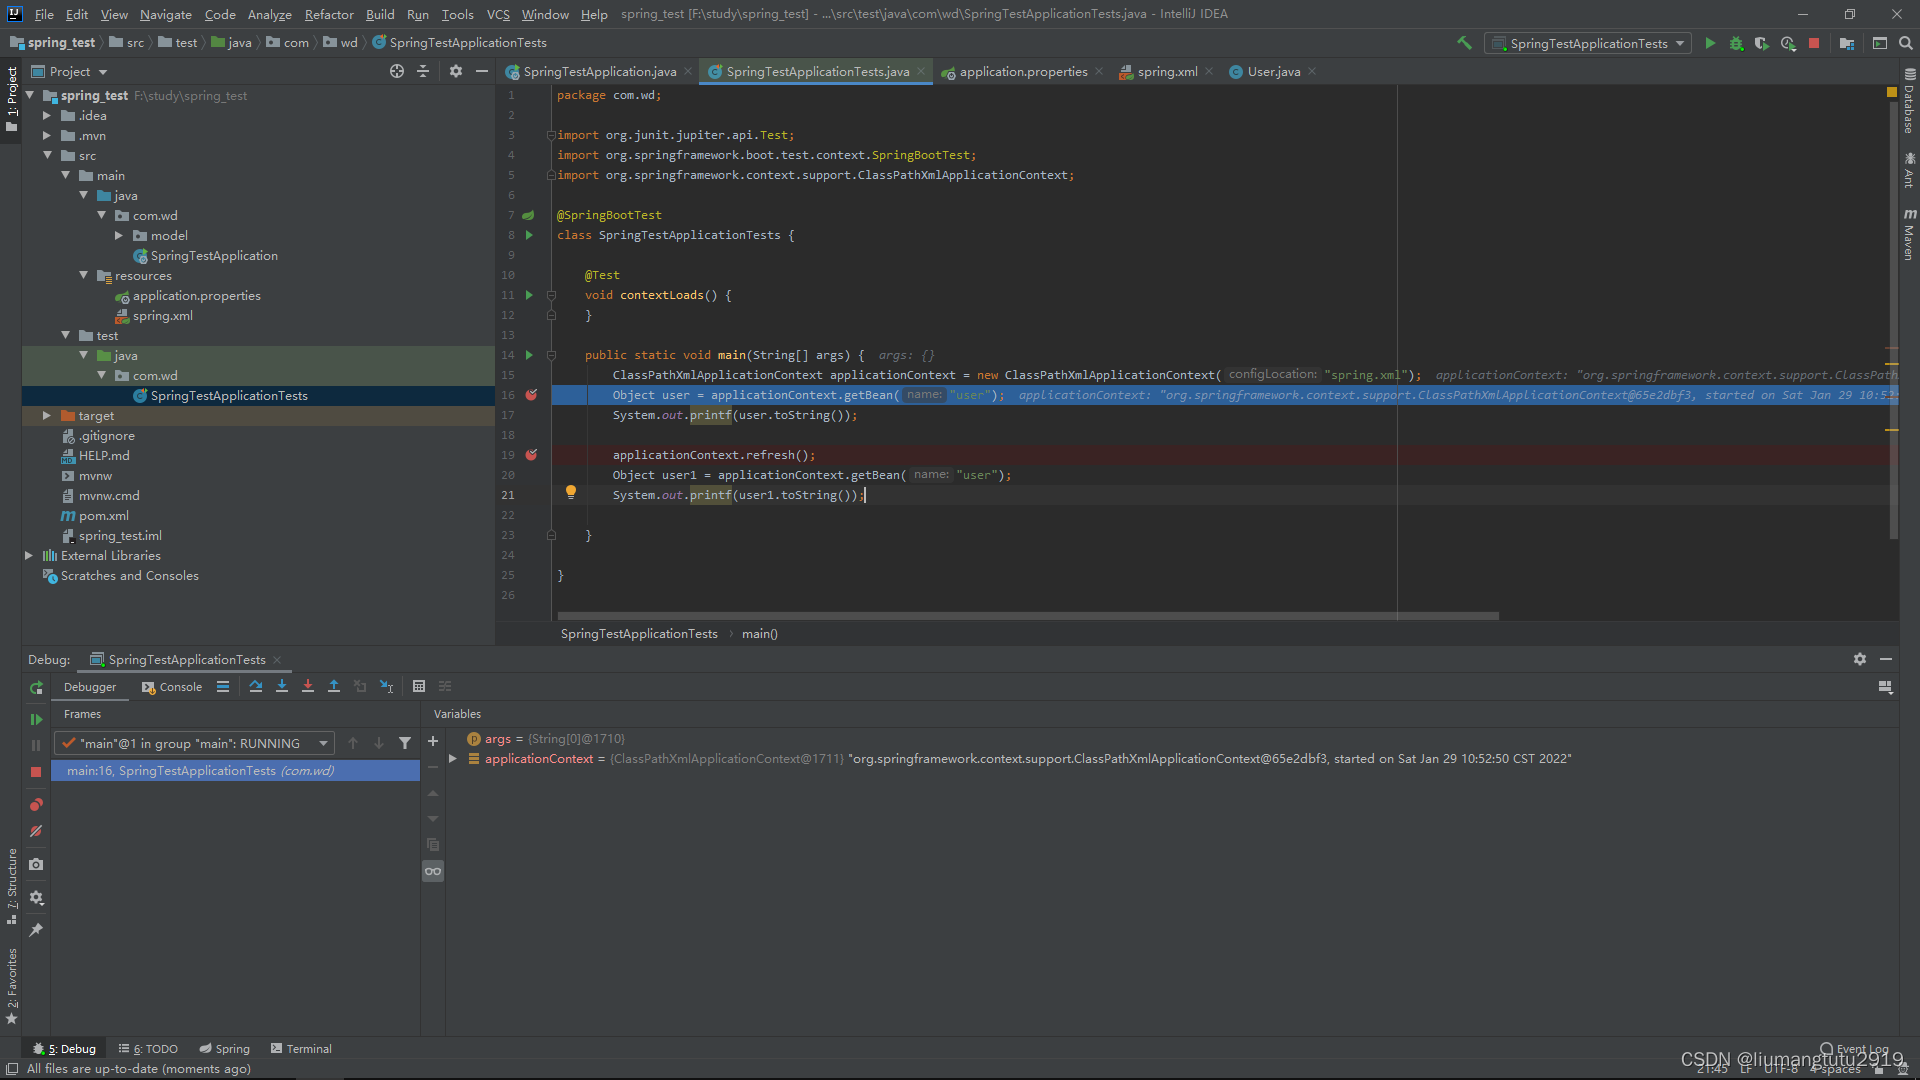Open the Terminal tool window button
The image size is (1920, 1080).
[301, 1049]
